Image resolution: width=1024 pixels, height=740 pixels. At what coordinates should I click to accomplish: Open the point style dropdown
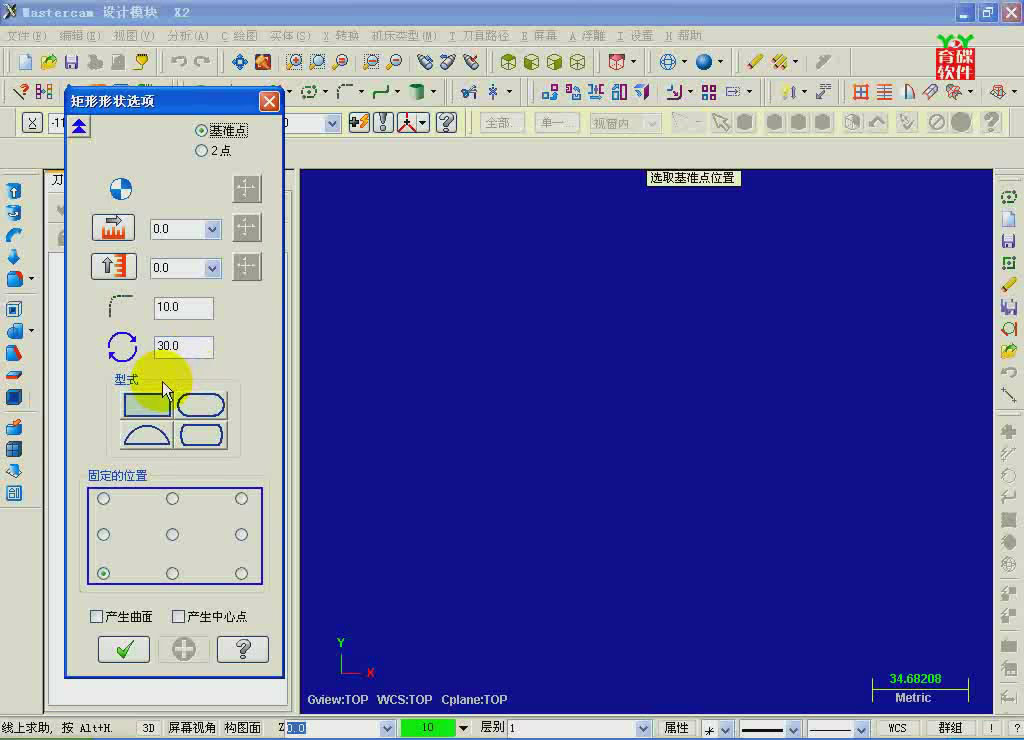(726, 729)
